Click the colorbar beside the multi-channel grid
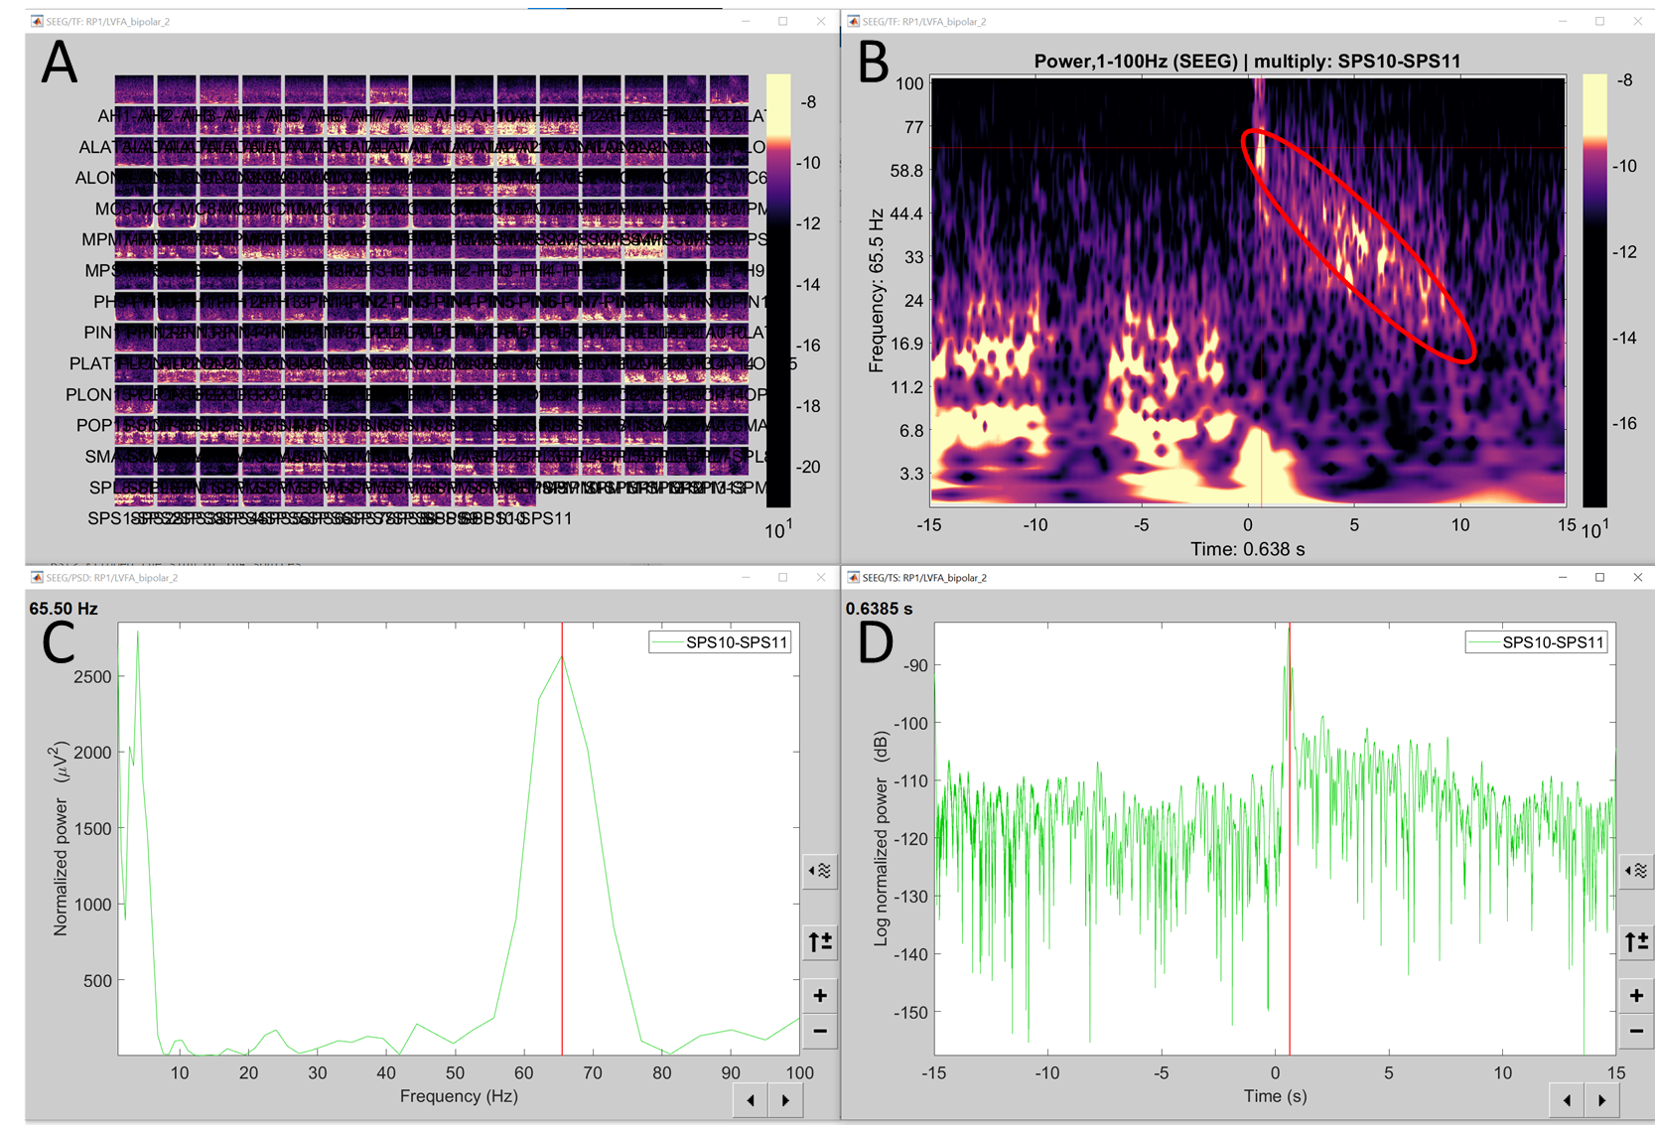 click(778, 290)
